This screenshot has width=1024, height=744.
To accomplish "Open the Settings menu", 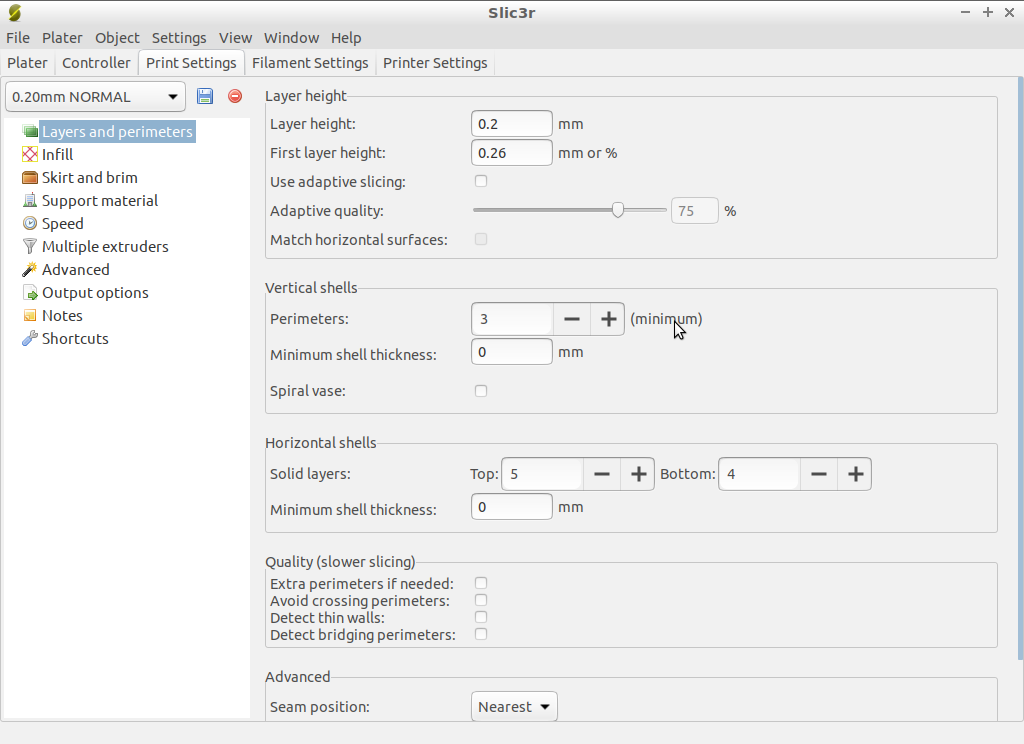I will [x=179, y=38].
